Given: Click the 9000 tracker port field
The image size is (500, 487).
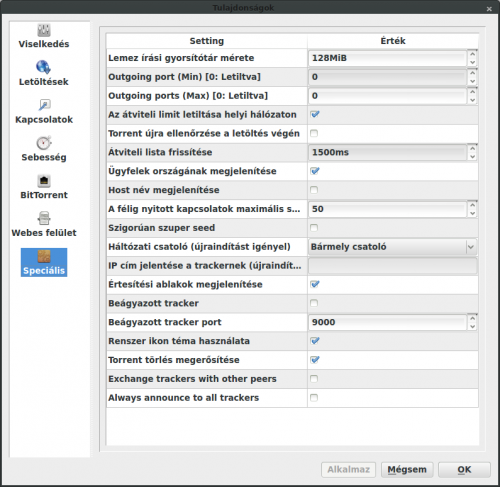Looking at the screenshot, I should tap(388, 322).
